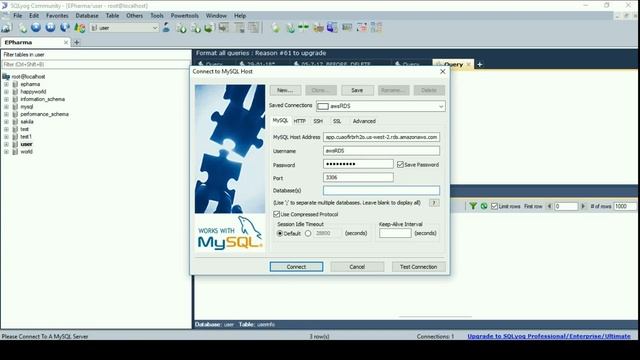640x360 pixels.
Task: Open the File menu
Action: tap(18, 16)
